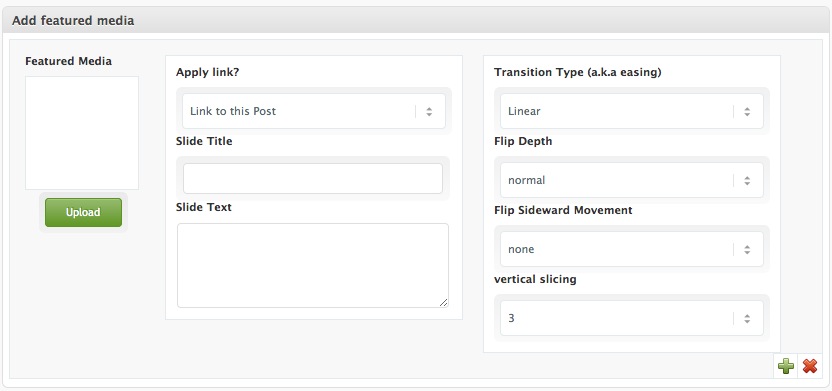
Task: Click the arrows icon on the Linear select
Action: point(747,111)
